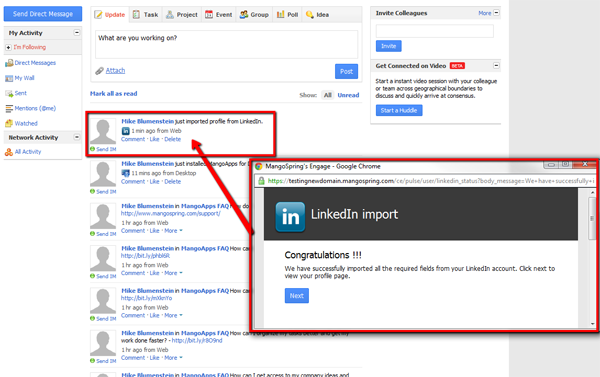The image size is (600, 377).
Task: Click the Invite button
Action: click(x=388, y=46)
